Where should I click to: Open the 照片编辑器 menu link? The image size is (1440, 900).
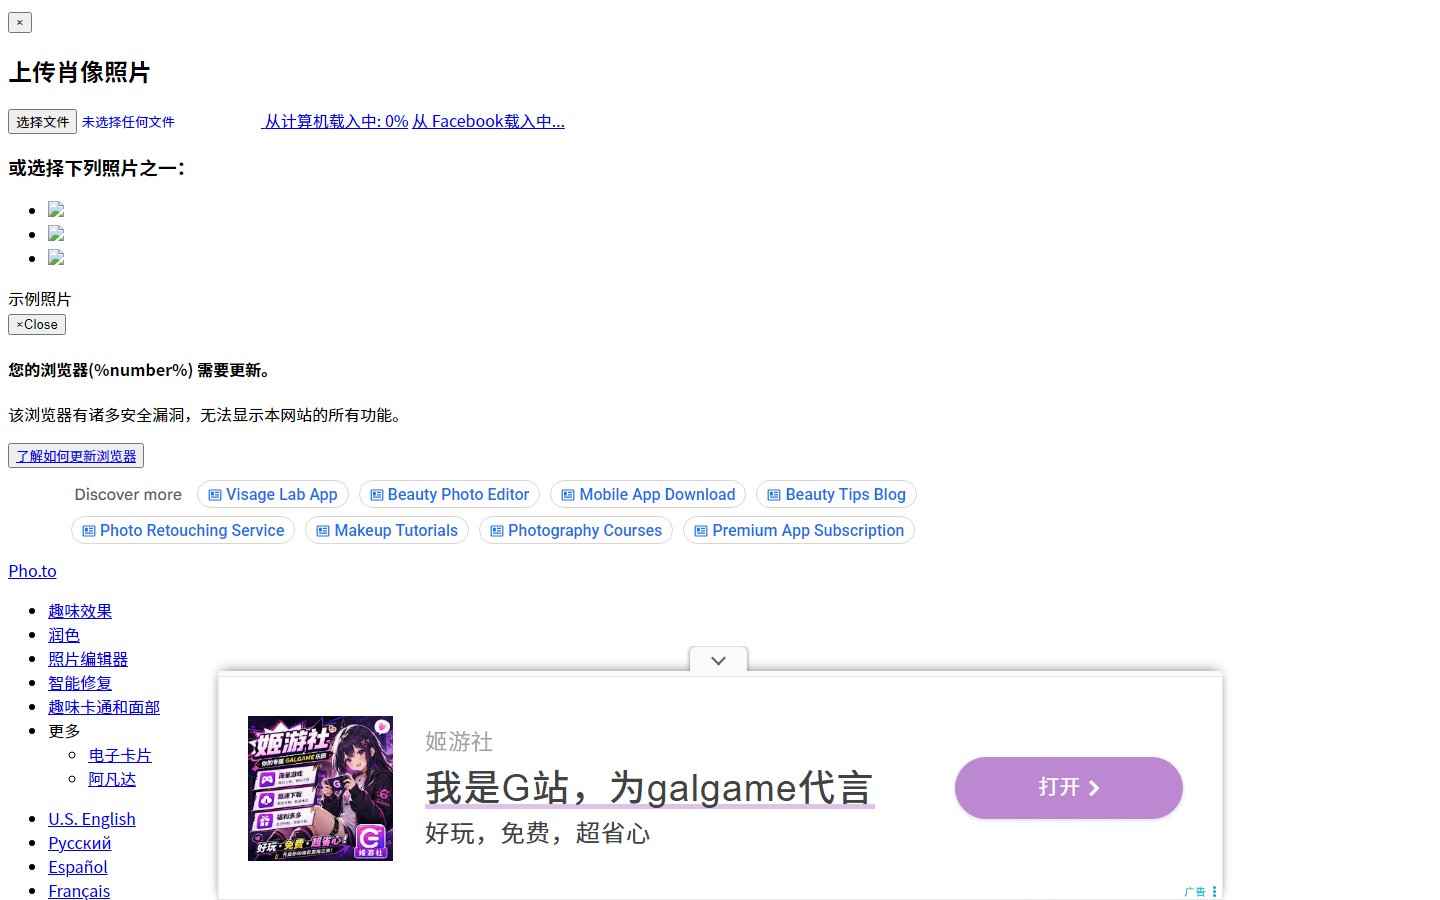coord(88,659)
